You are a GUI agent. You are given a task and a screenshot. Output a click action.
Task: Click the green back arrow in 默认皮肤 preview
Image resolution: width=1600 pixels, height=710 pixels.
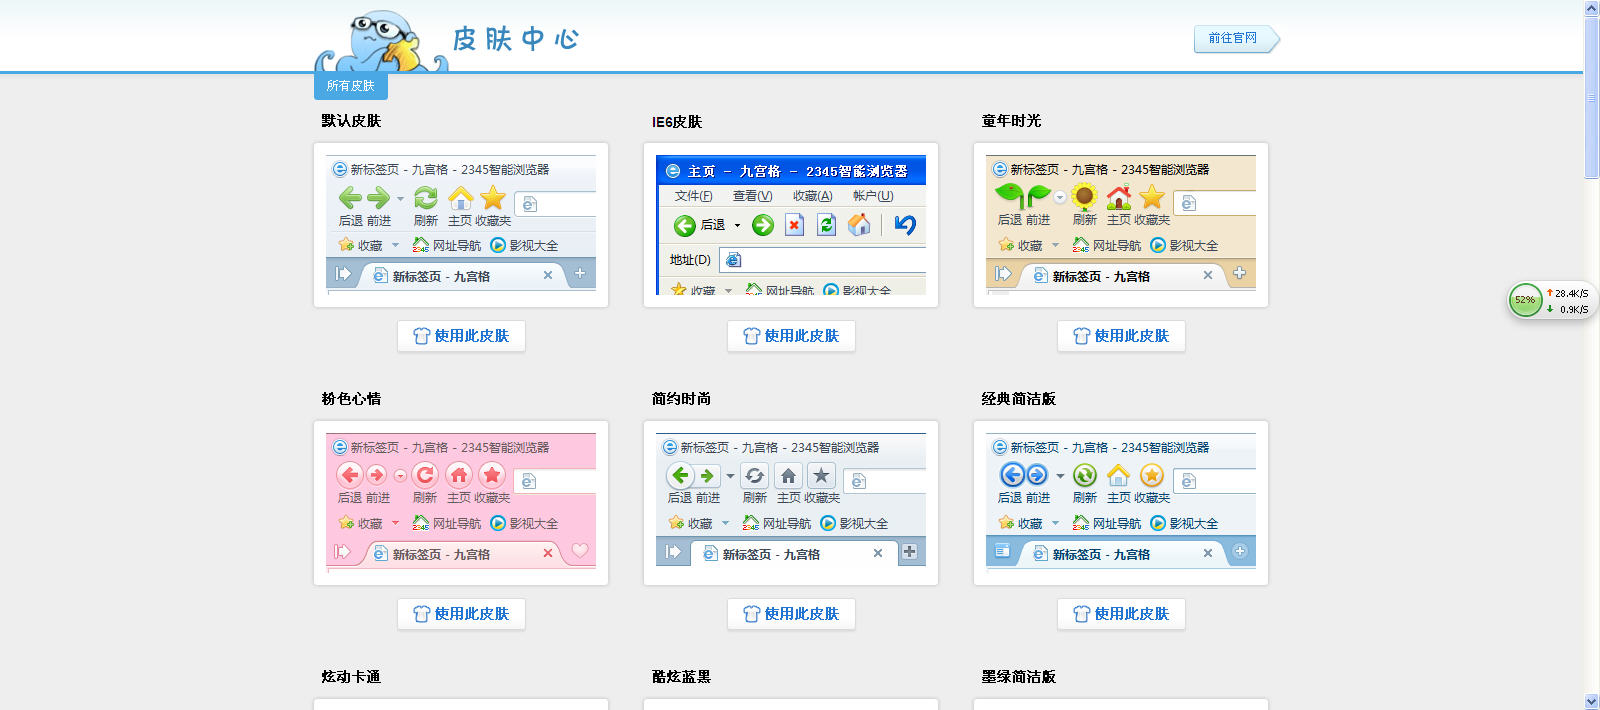pos(350,198)
